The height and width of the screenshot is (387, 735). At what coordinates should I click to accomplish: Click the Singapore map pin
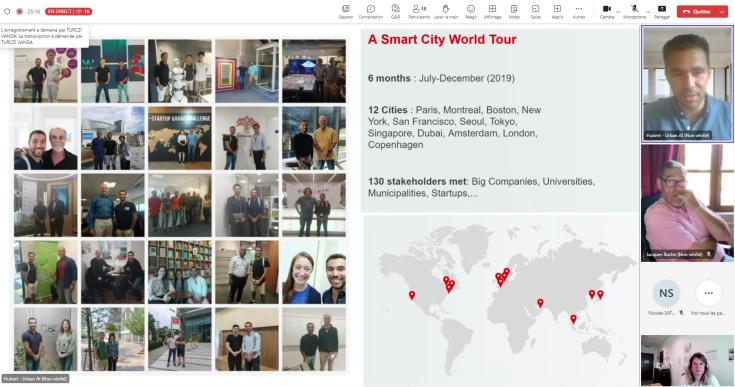click(x=573, y=319)
